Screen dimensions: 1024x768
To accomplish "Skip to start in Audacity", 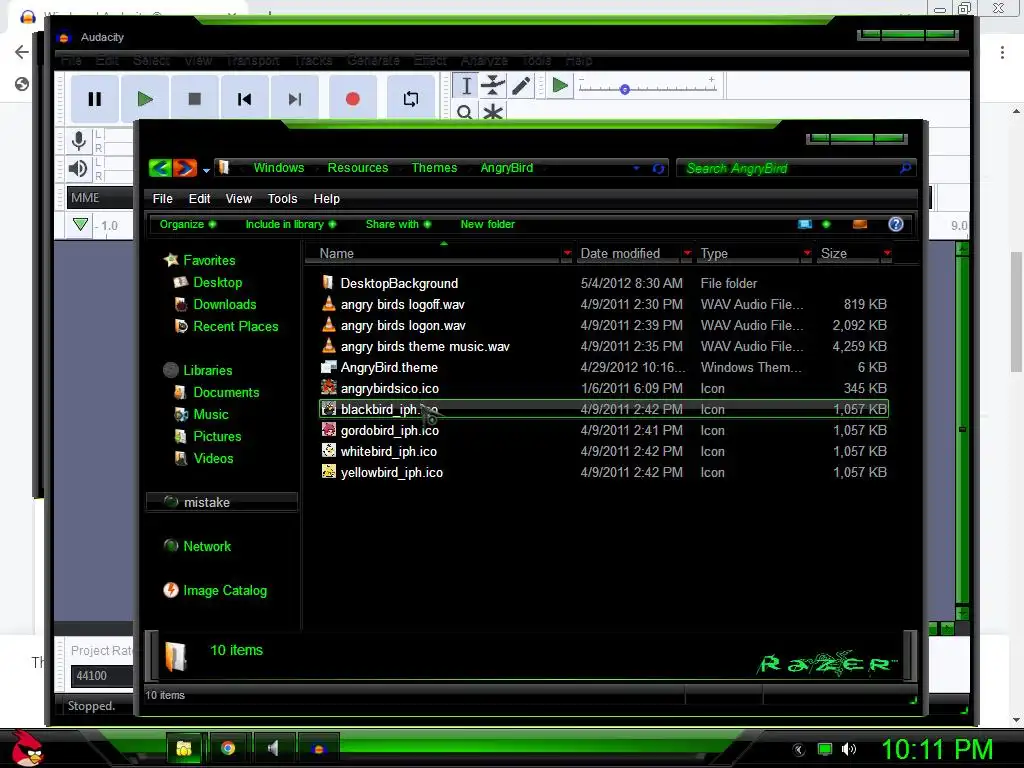I will point(244,99).
